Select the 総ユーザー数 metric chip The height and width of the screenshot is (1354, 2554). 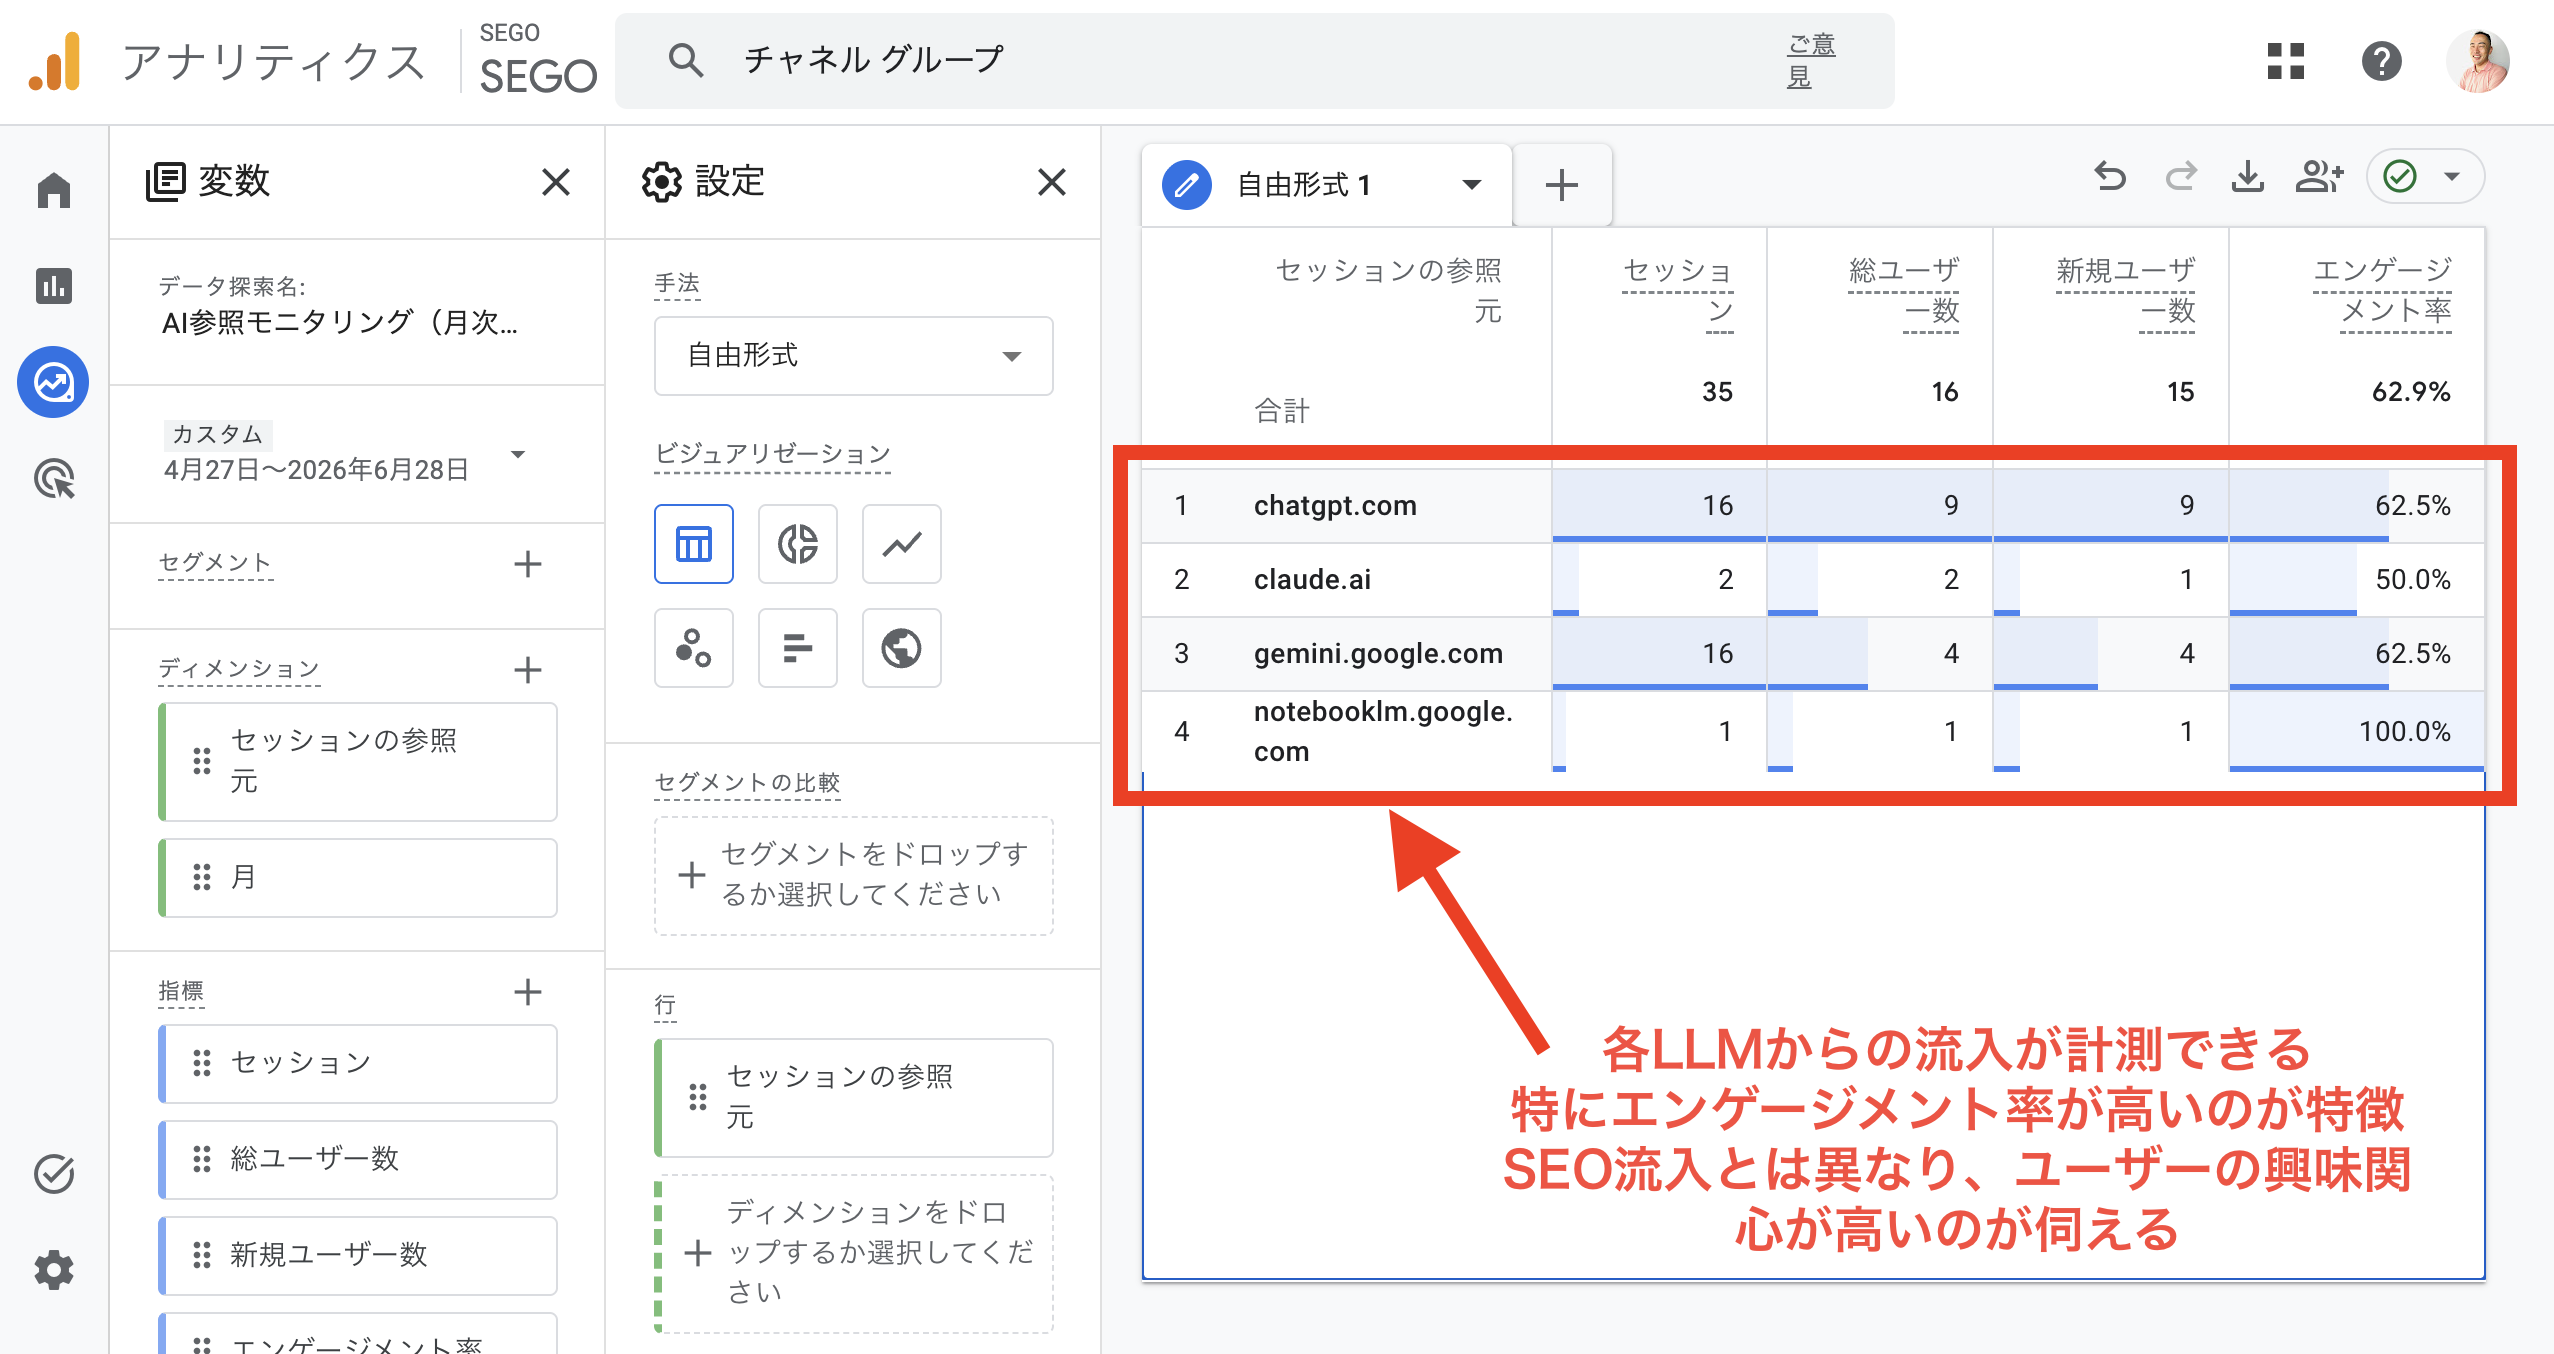click(x=358, y=1159)
